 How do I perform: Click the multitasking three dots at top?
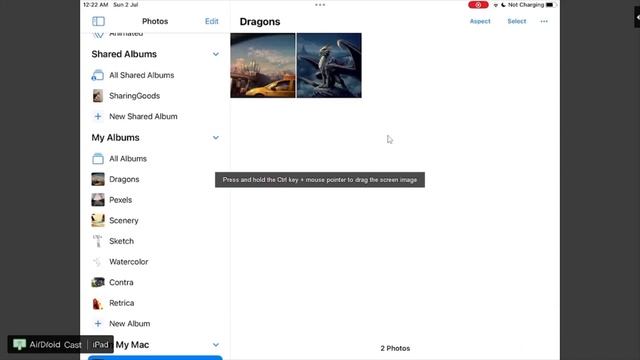point(320,5)
